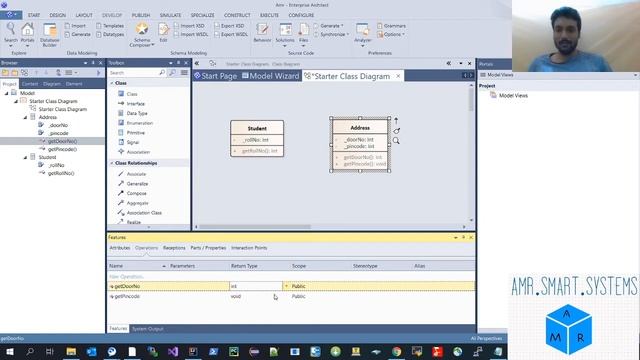Select the Association Class tool

[140, 213]
